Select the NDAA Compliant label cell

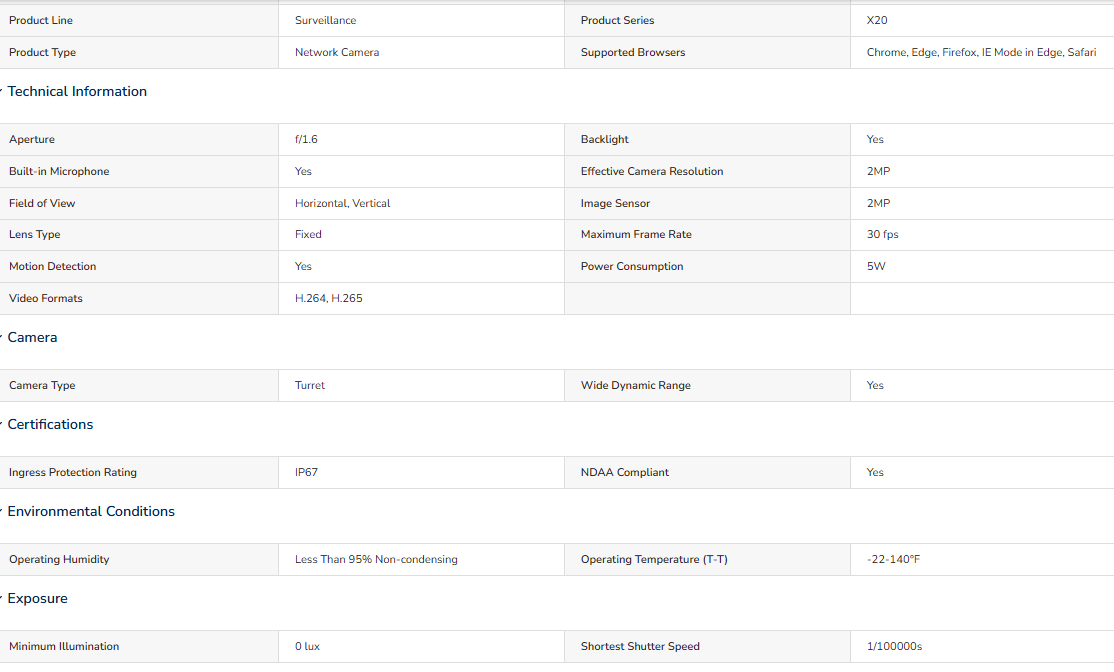(x=707, y=472)
